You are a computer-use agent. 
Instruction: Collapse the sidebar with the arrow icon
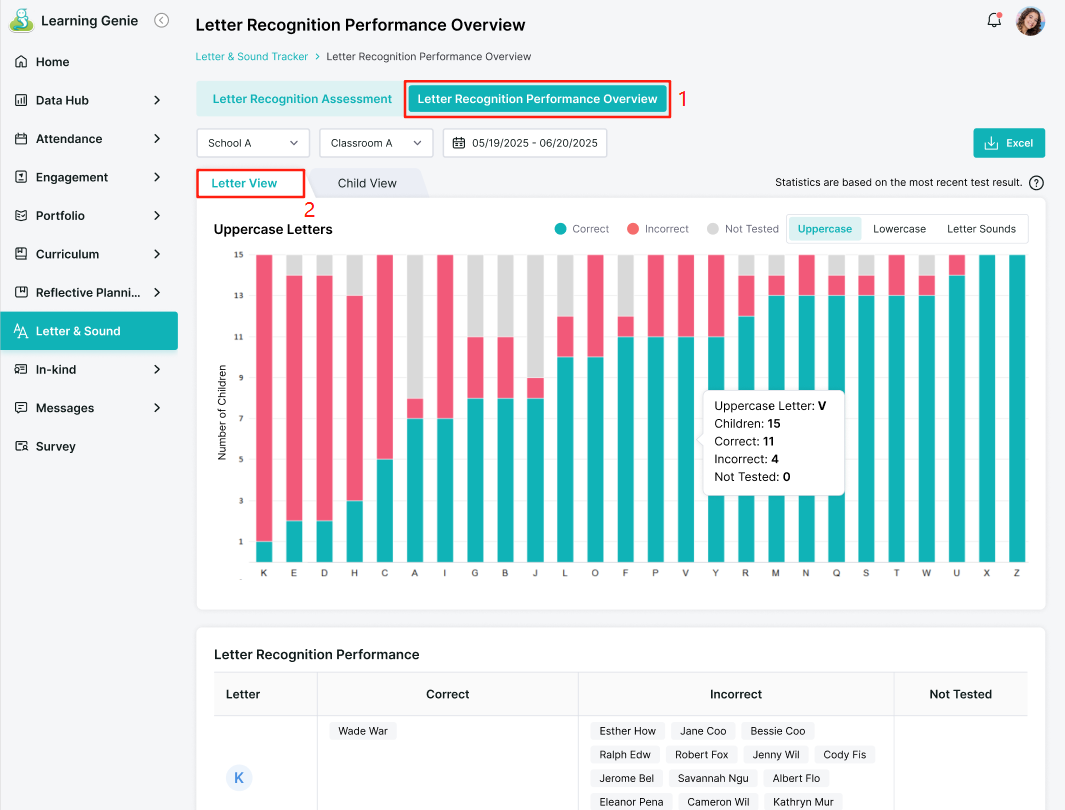tap(162, 20)
